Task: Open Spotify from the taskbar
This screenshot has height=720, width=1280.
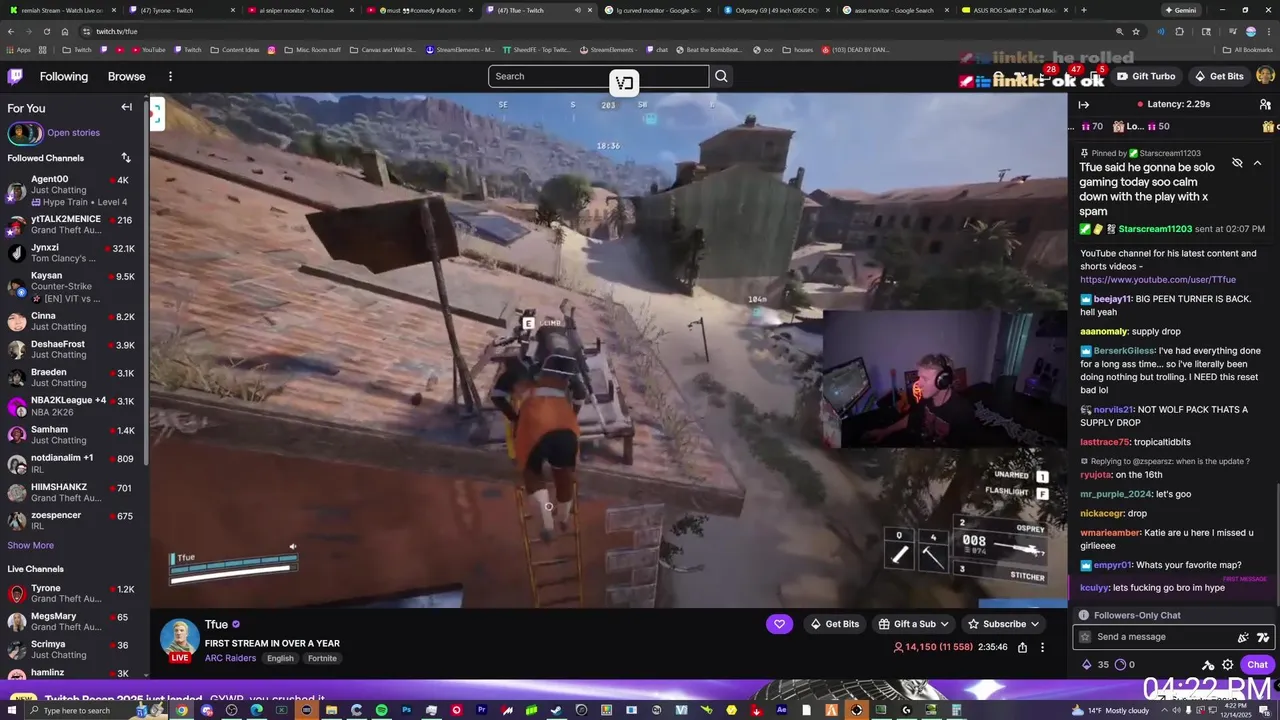Action: tap(381, 710)
